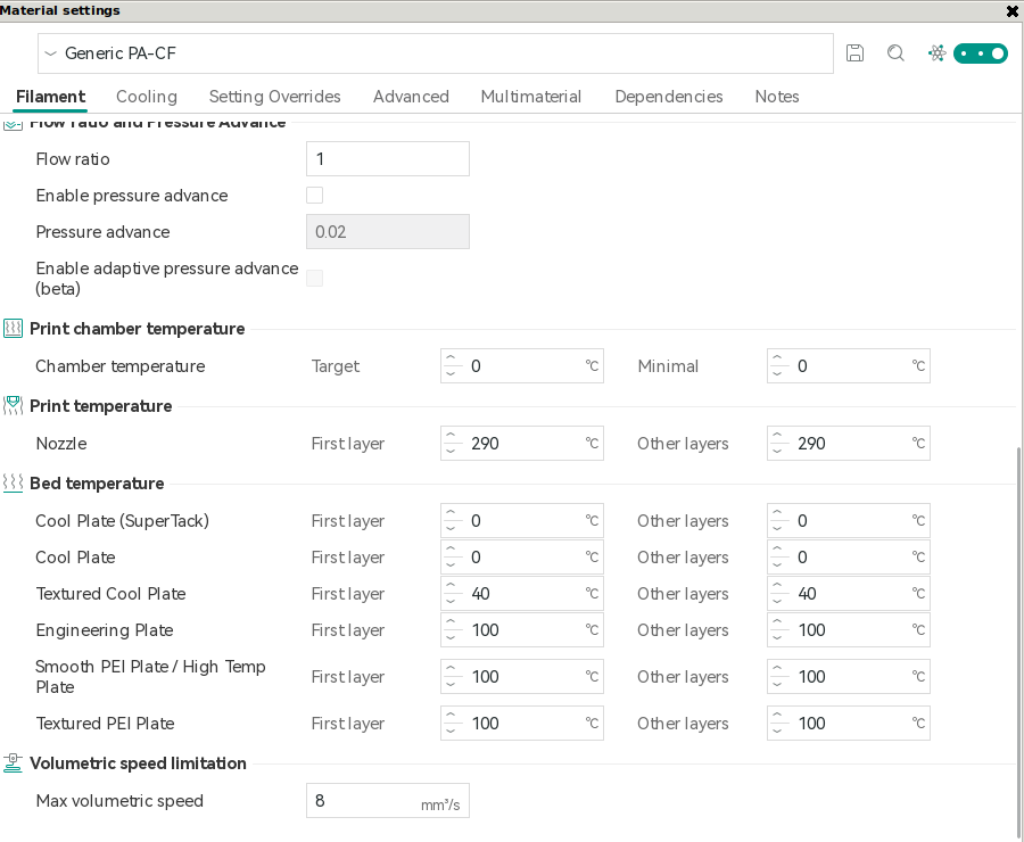
Task: Click the Volumetric speed limitation icon
Action: (13, 763)
